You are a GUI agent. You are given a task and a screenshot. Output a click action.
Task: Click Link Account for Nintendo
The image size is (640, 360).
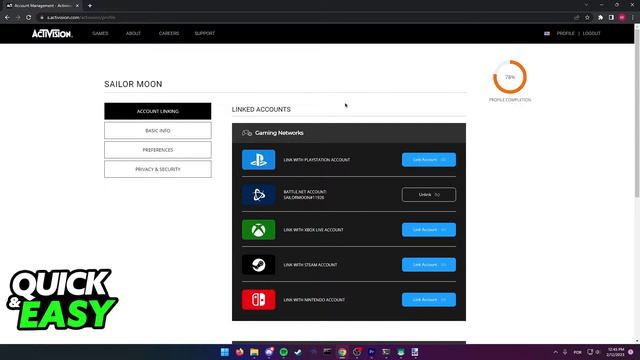[429, 300]
